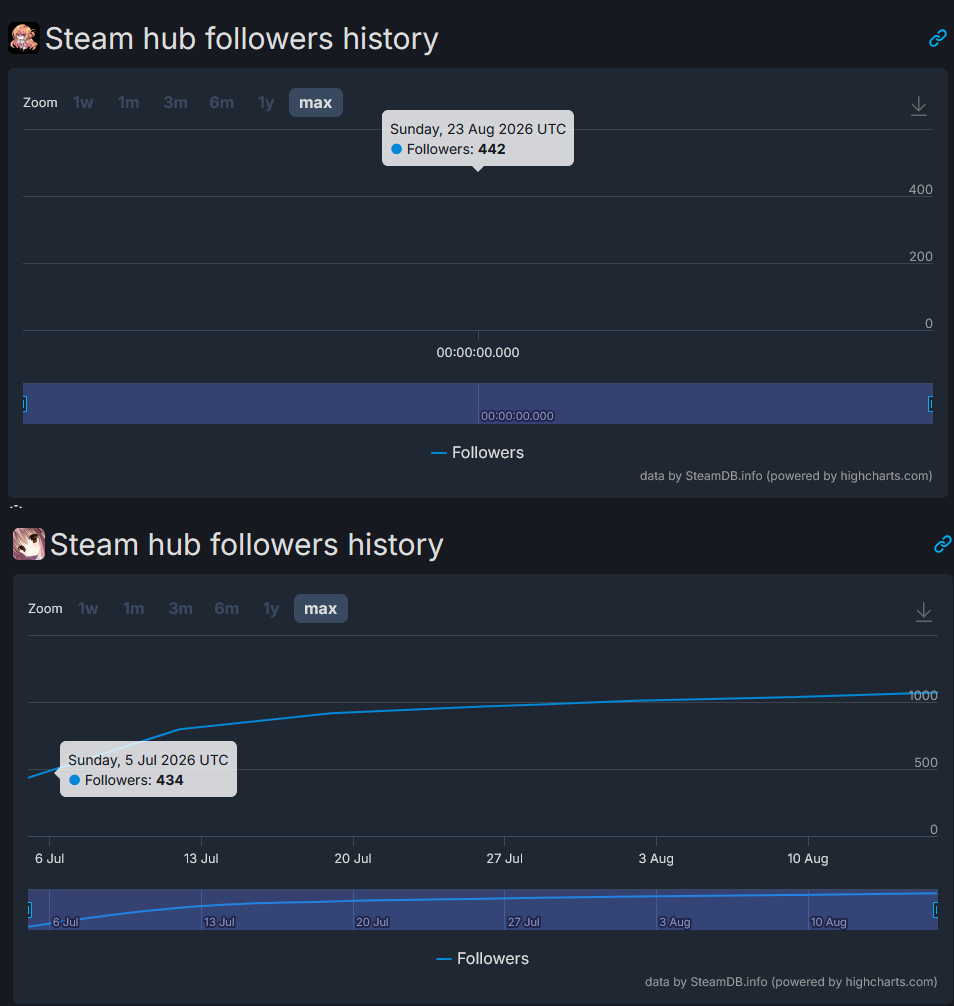
Task: Click the 13 Jul axis label in bottom chart
Action: tap(201, 858)
